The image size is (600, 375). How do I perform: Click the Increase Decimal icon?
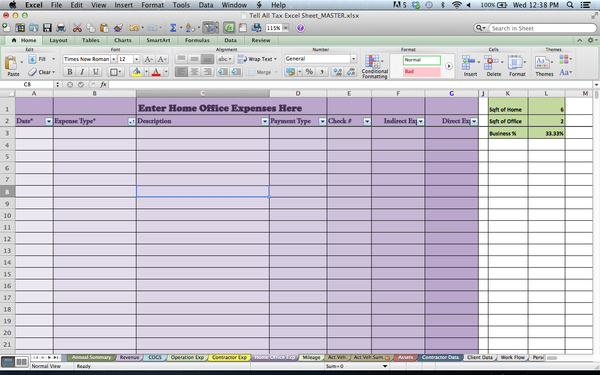(x=338, y=72)
